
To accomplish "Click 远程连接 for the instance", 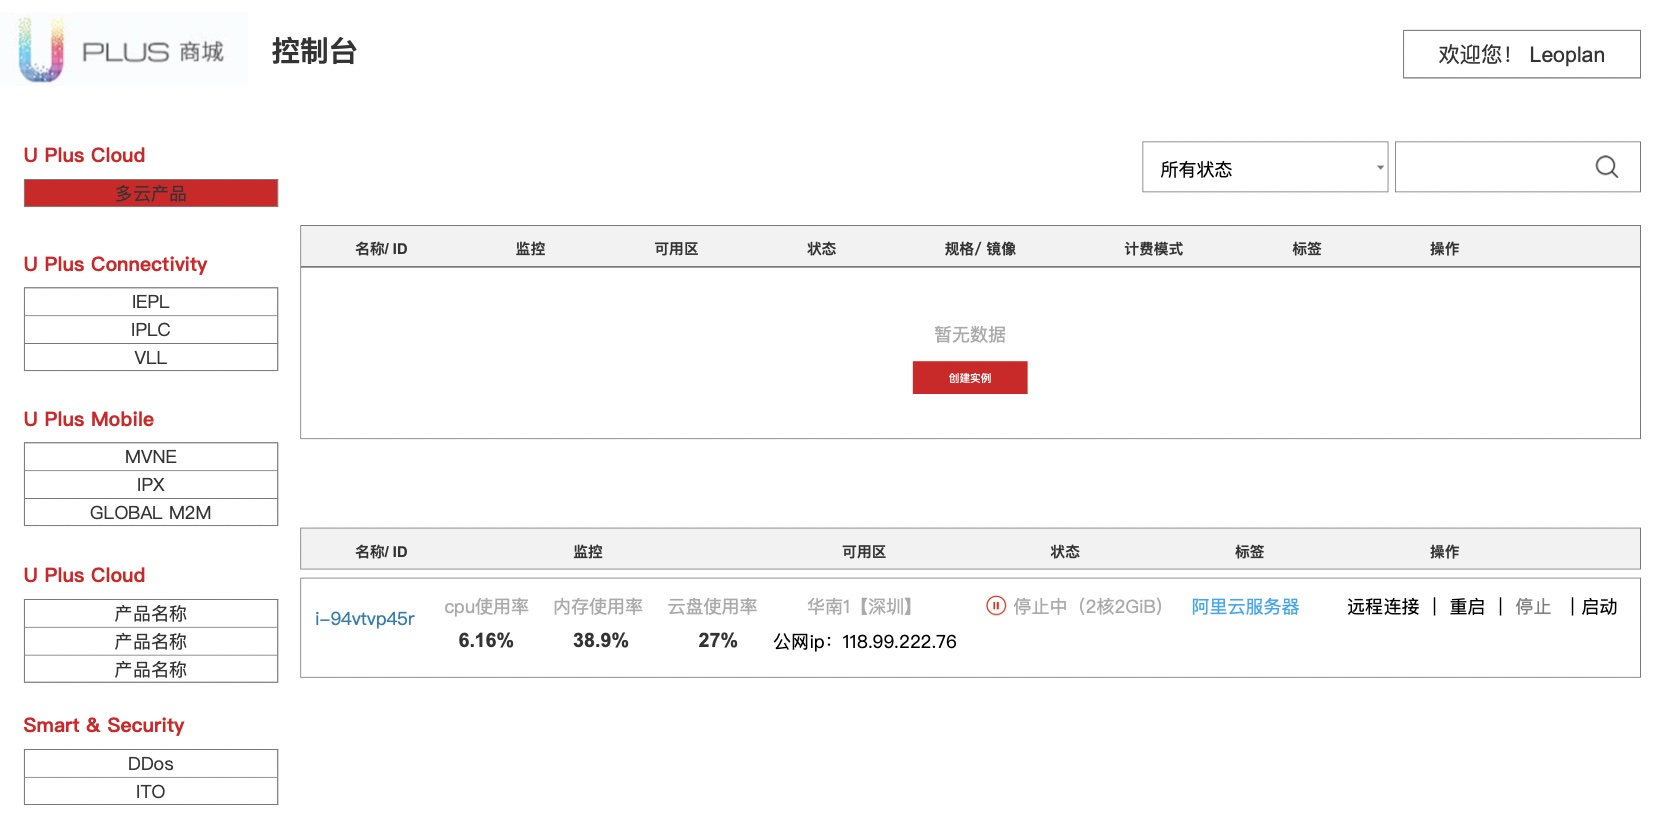I will (1383, 607).
